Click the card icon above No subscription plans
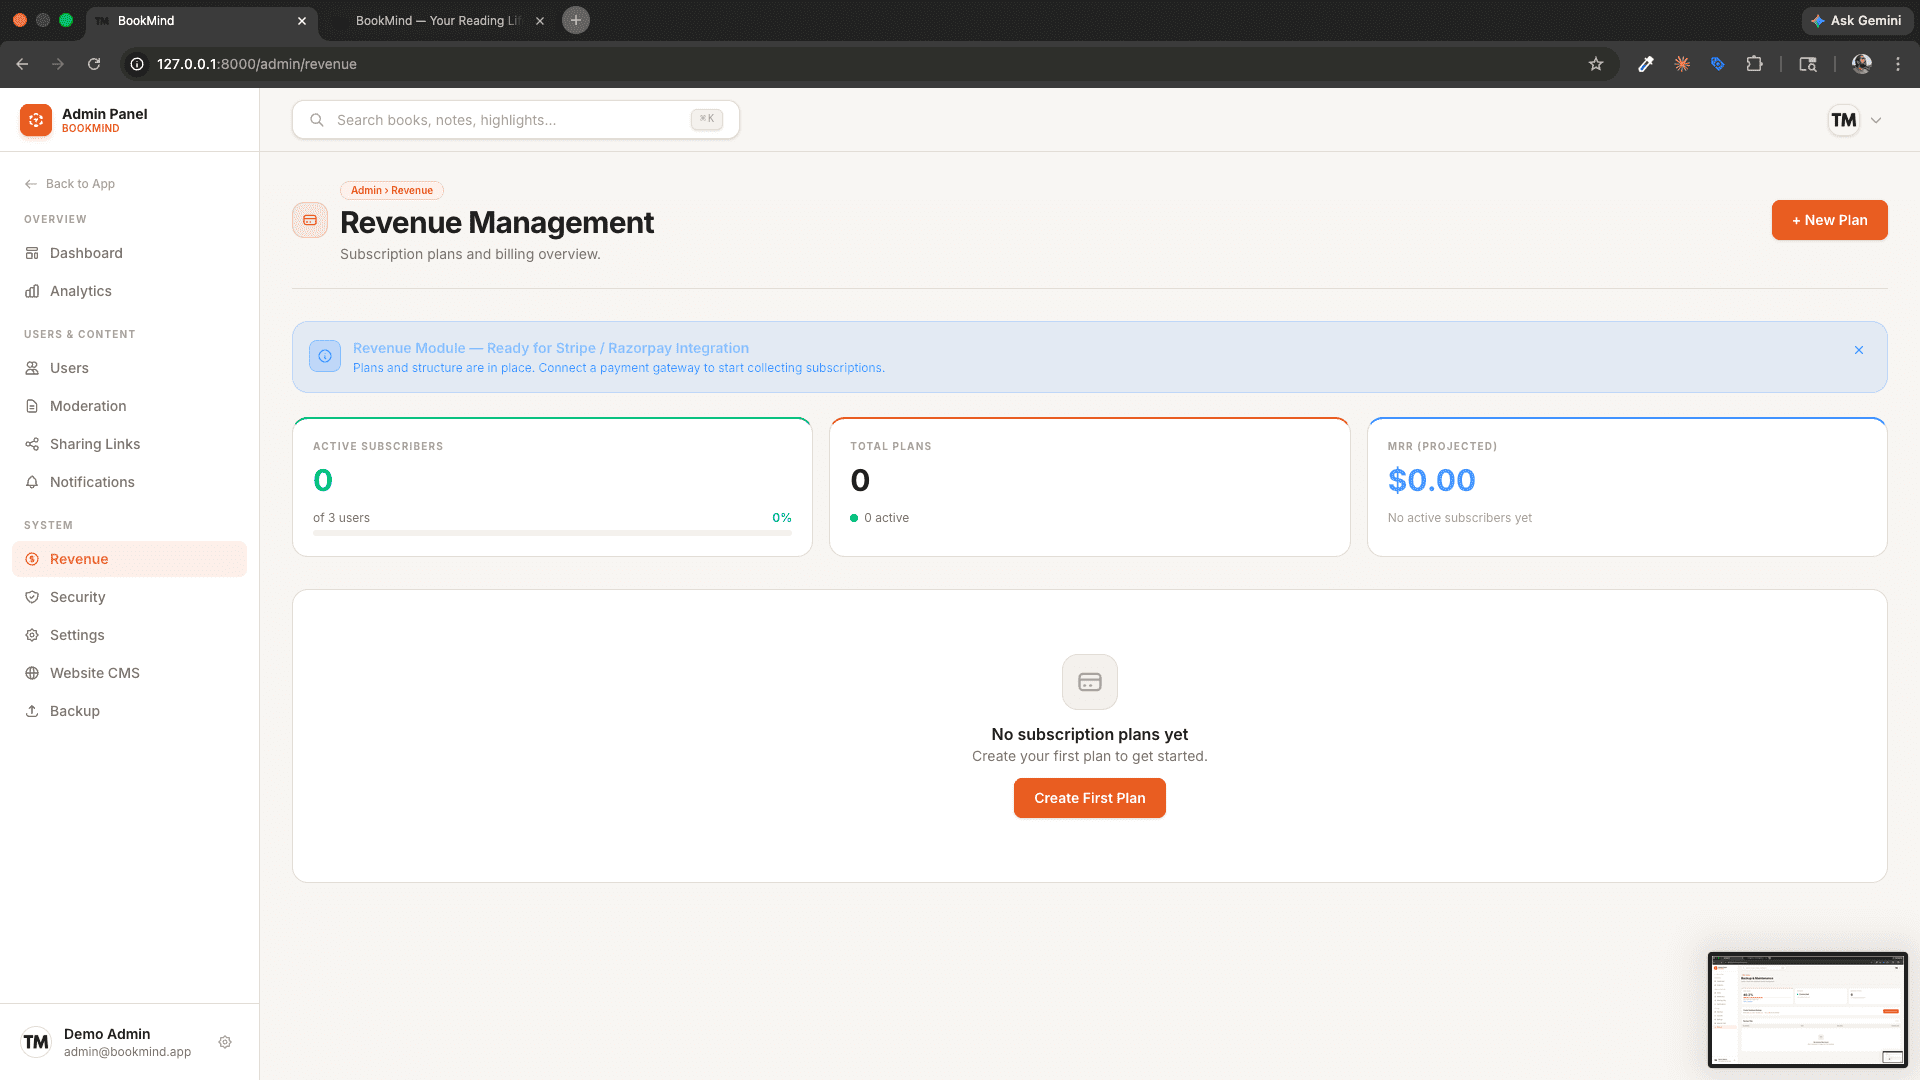 [x=1090, y=682]
